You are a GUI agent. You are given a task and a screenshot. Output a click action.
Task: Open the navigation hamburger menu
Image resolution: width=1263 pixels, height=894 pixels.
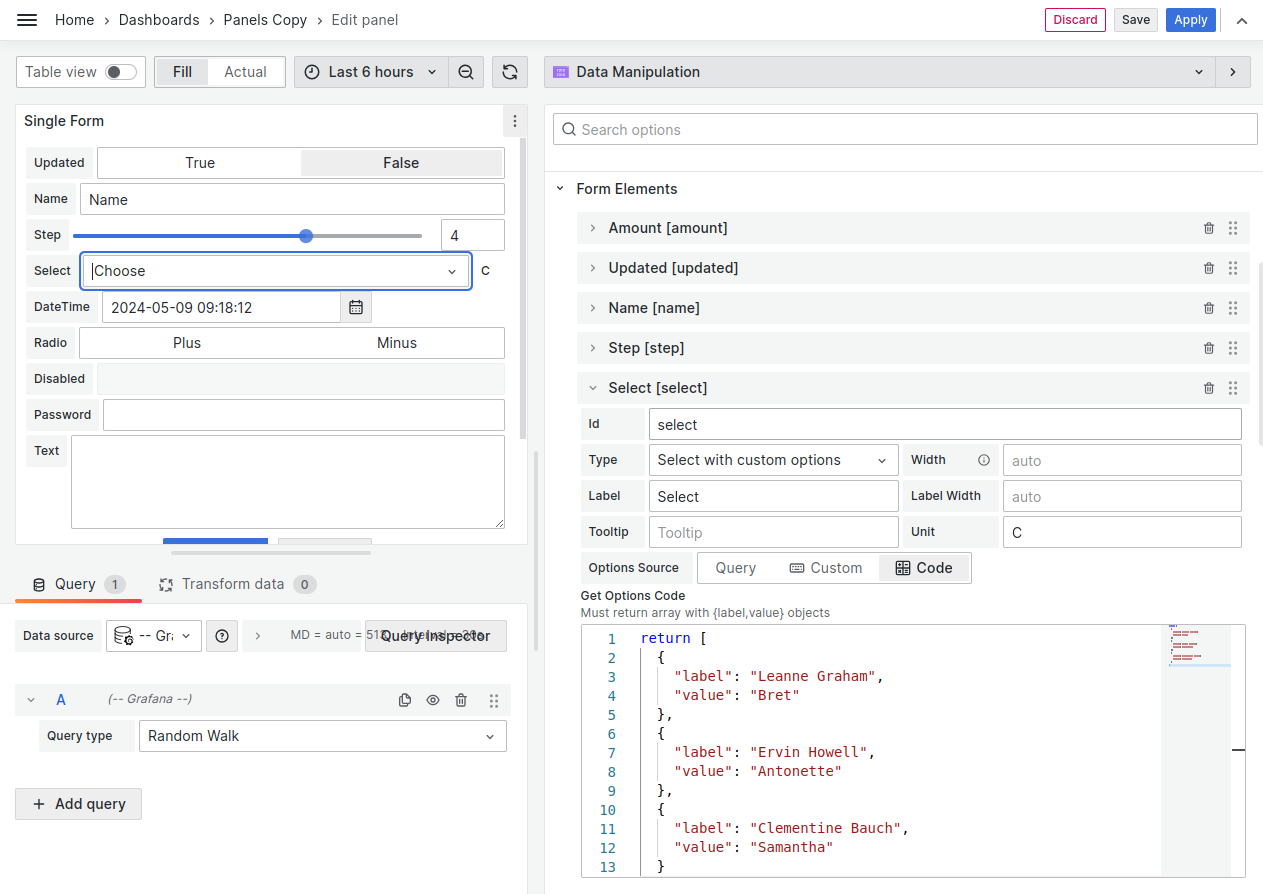[x=27, y=19]
